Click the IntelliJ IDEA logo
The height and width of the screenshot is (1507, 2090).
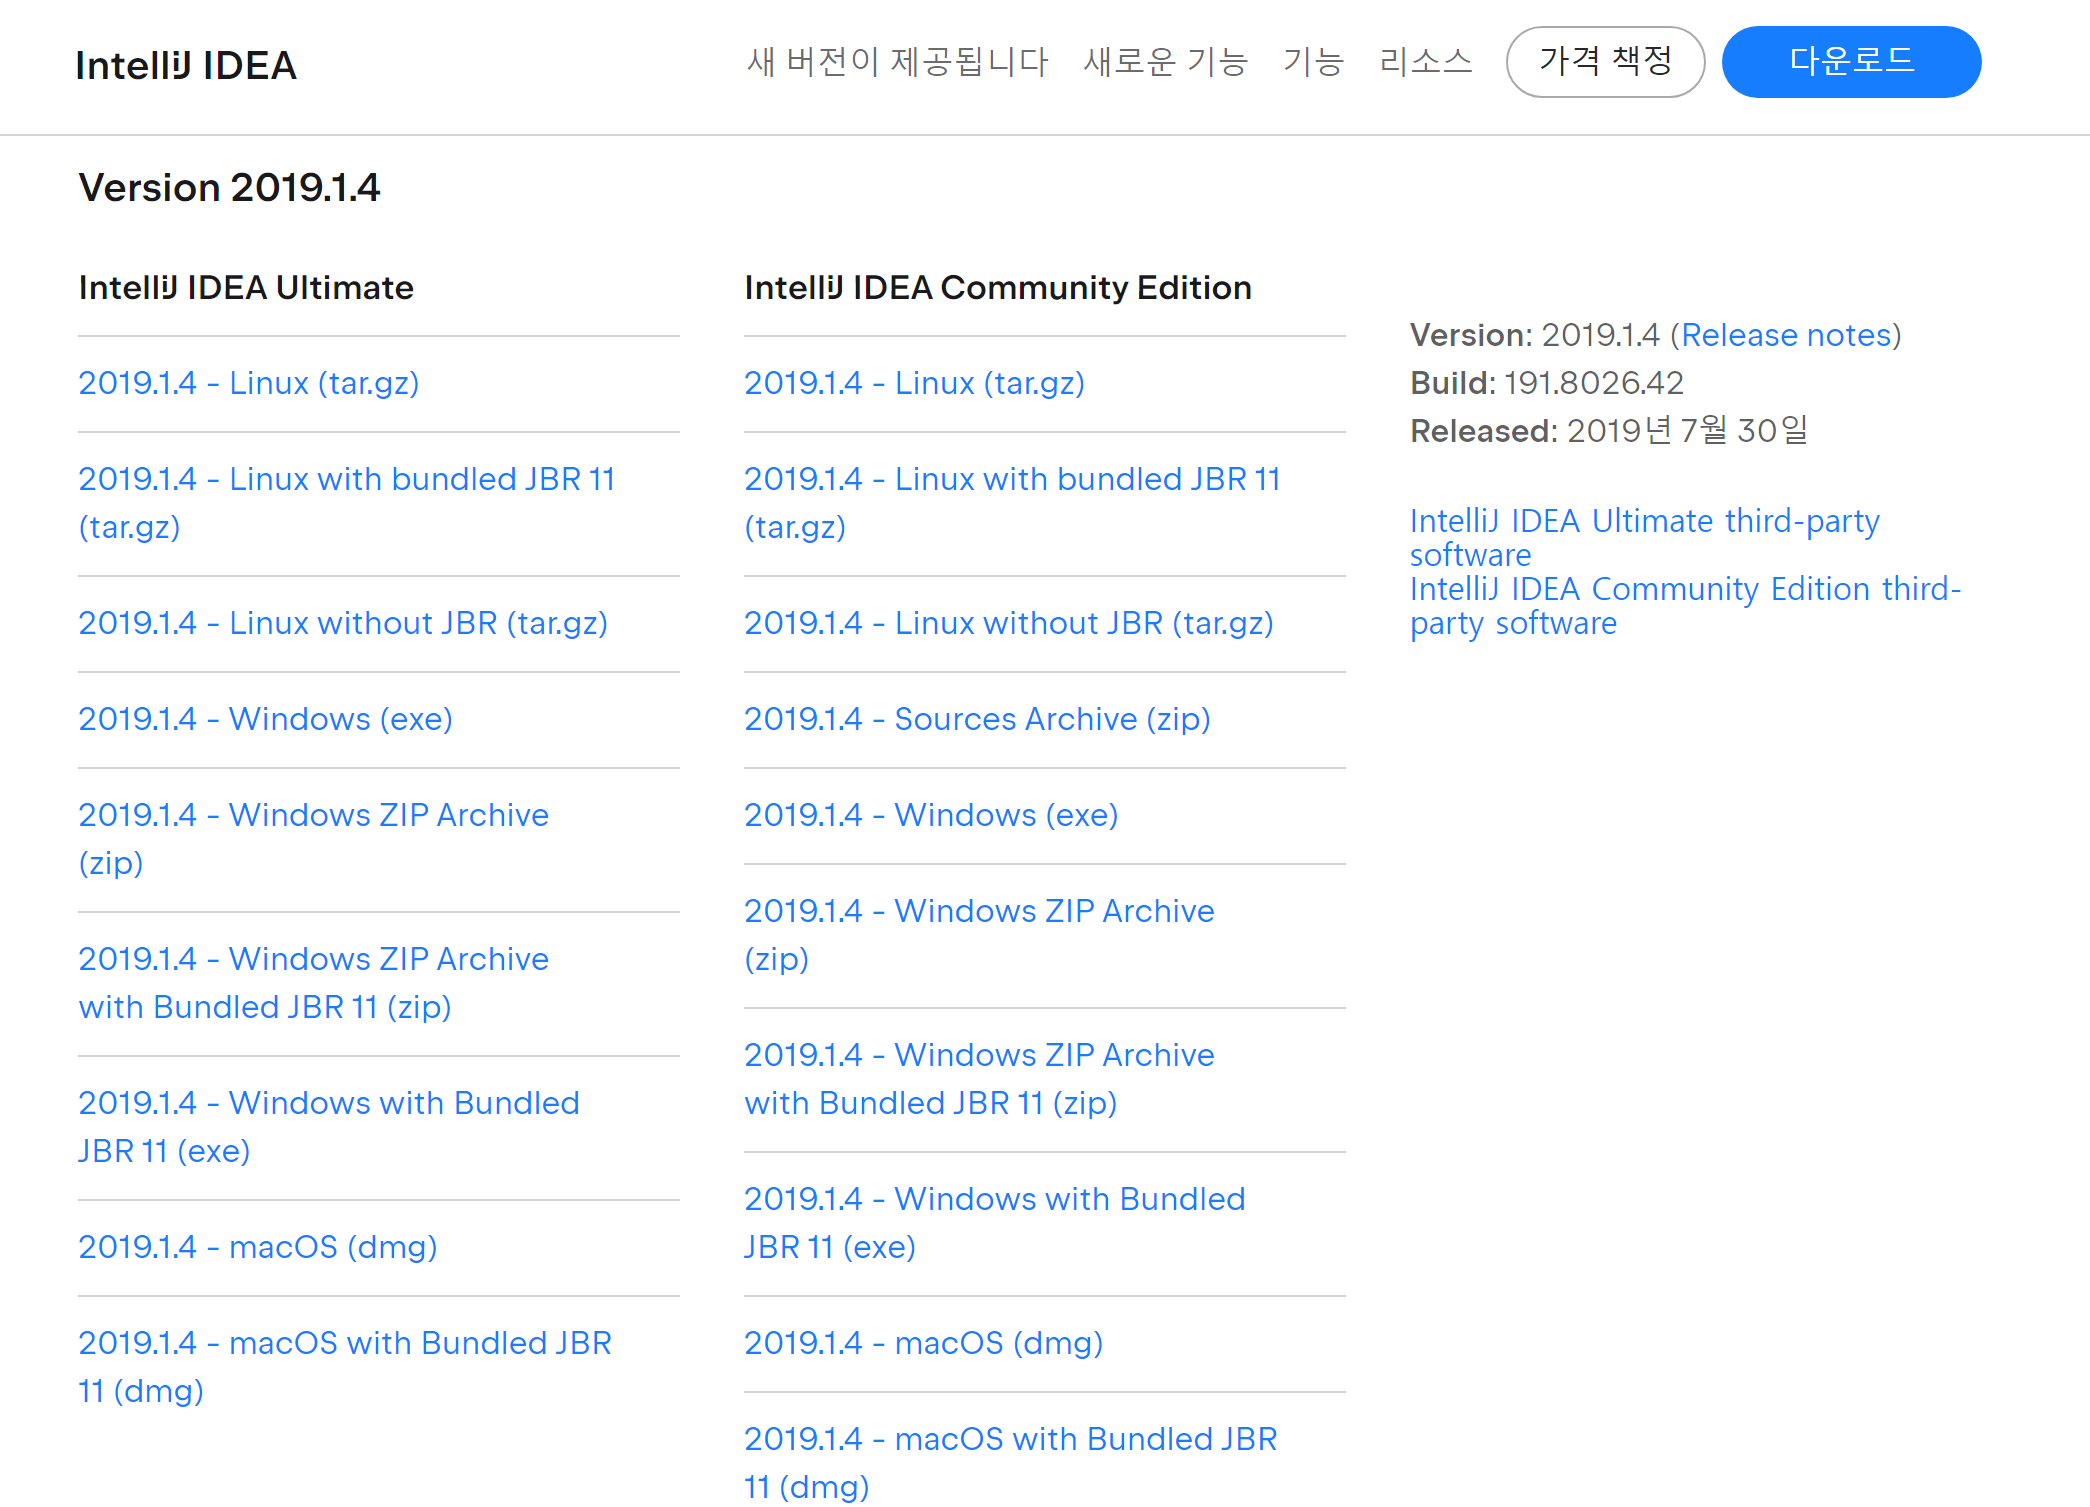186,66
